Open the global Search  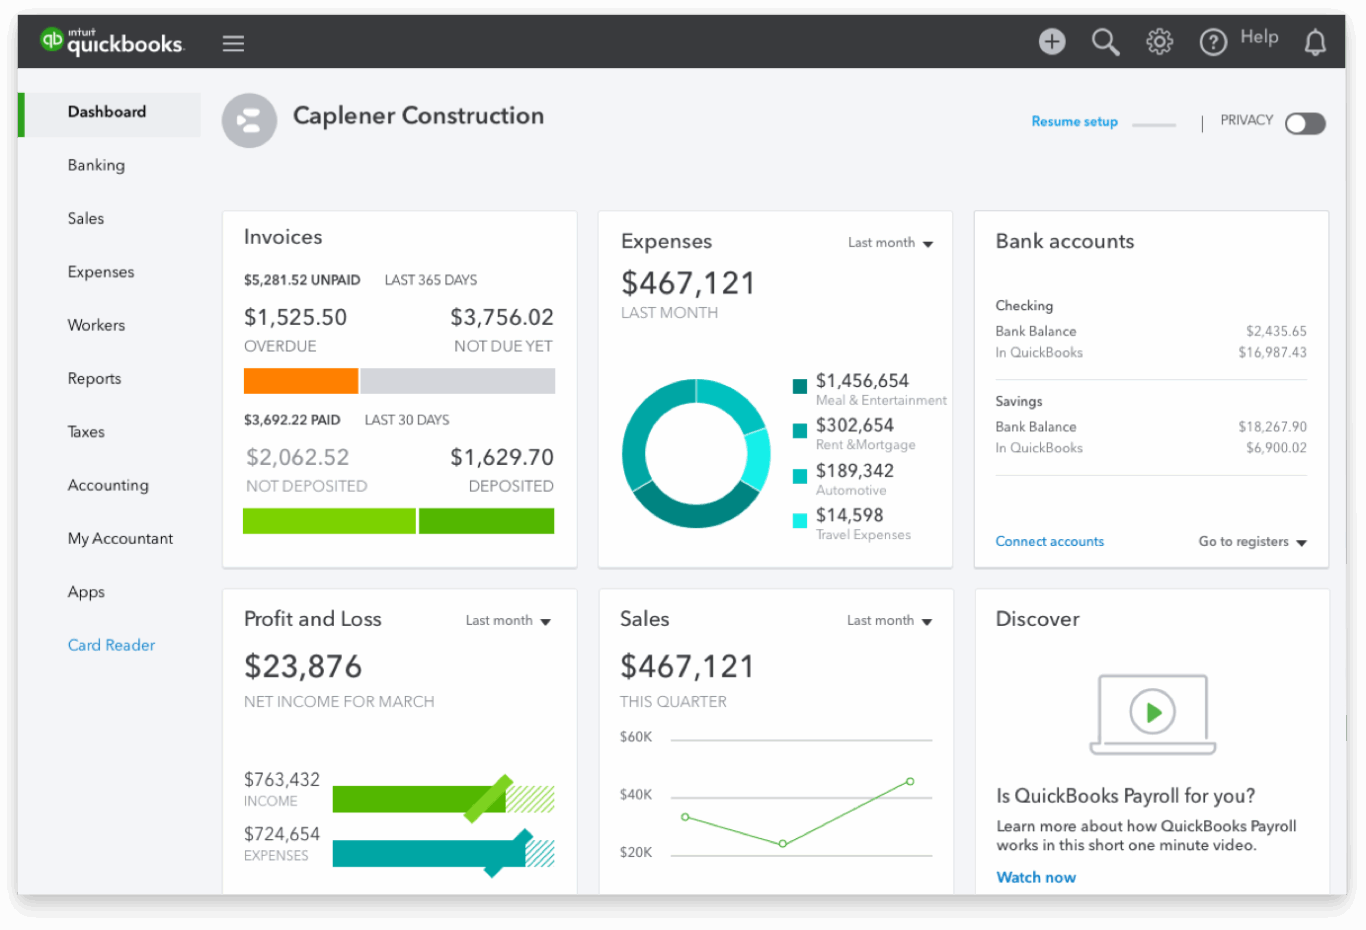tap(1105, 41)
